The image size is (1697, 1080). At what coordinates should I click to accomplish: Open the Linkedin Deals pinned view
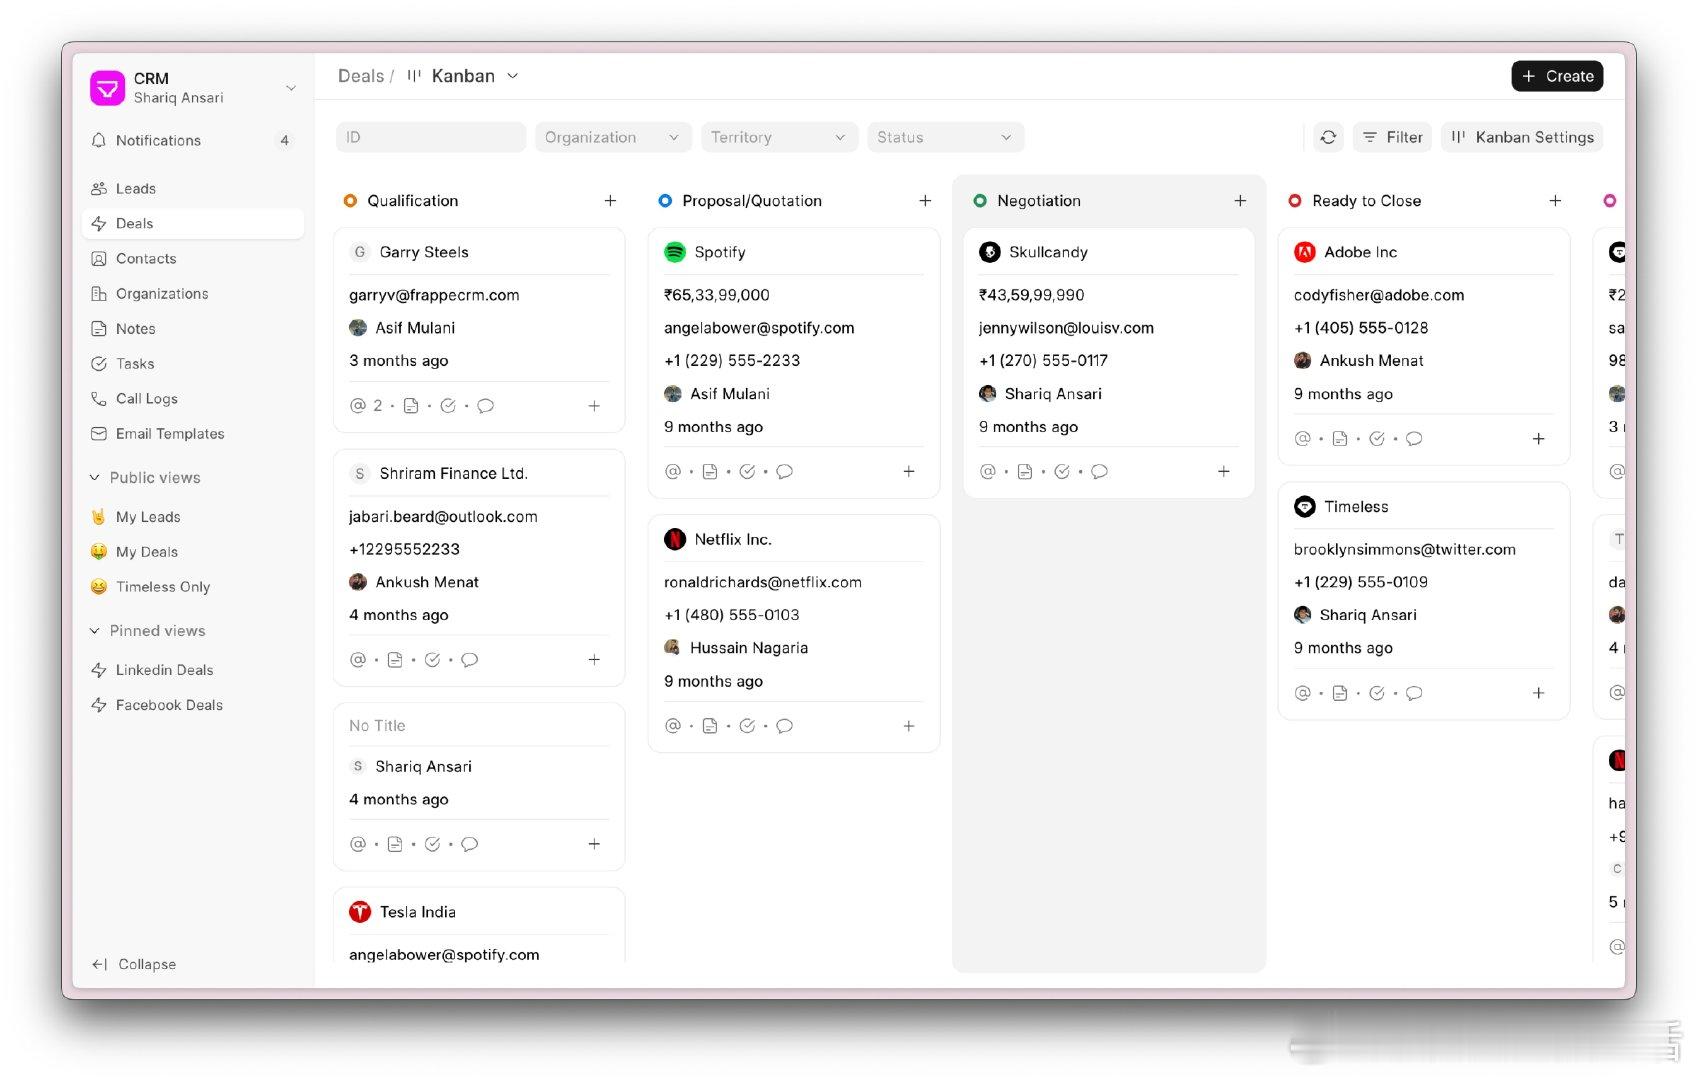coord(192,669)
